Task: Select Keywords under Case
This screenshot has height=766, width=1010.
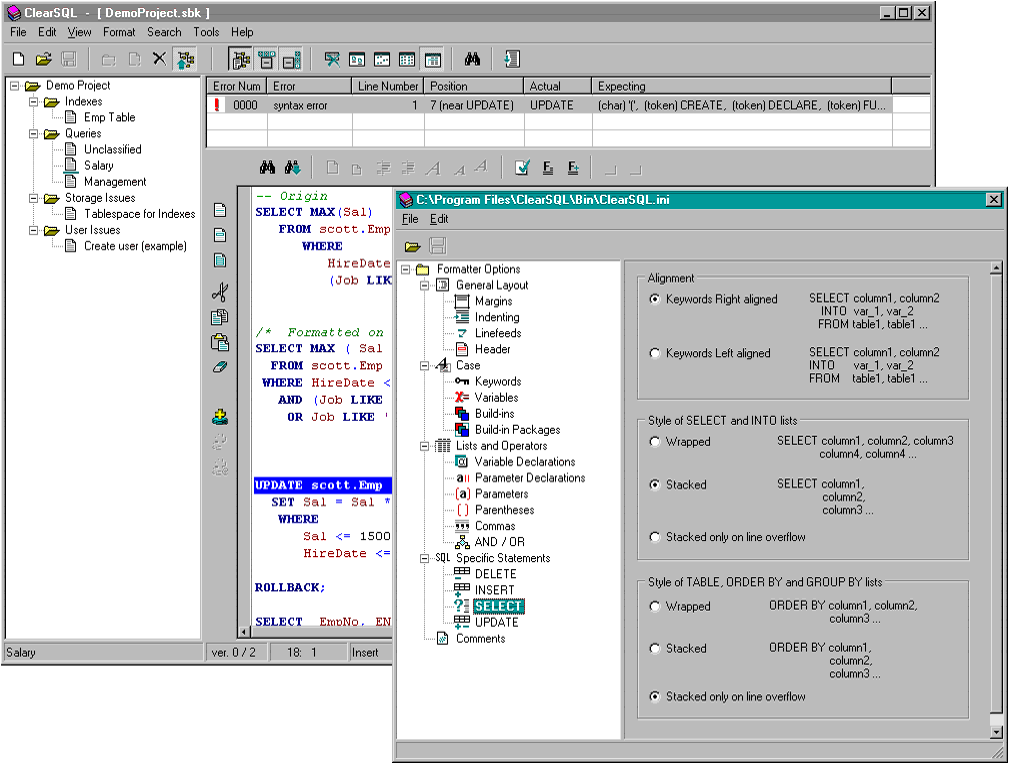Action: (x=498, y=381)
